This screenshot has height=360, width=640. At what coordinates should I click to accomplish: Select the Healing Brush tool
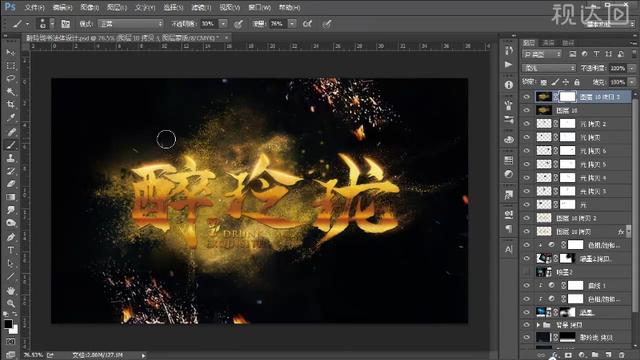(x=11, y=131)
